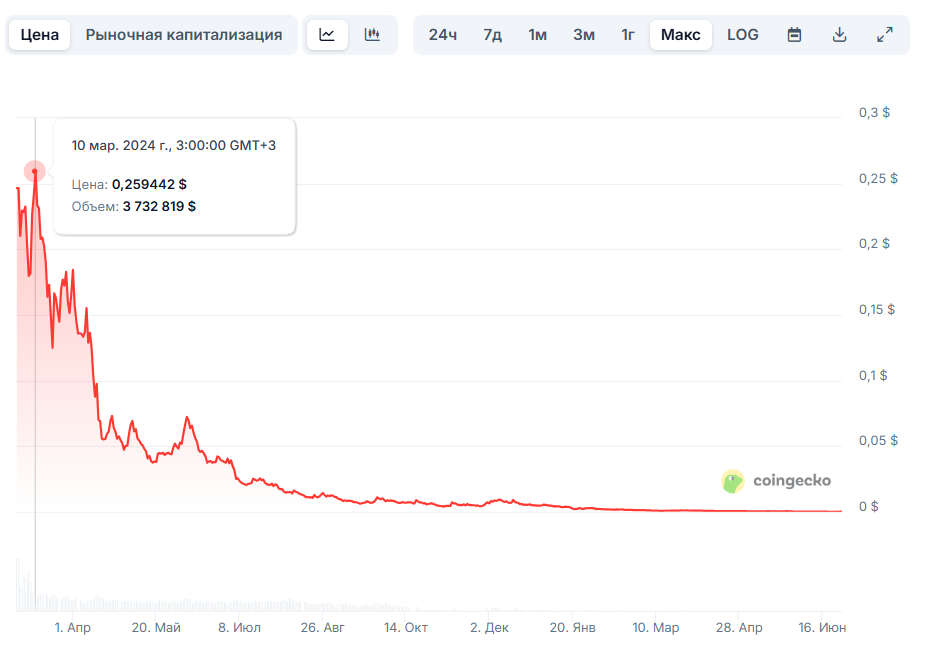The image size is (929, 646).
Task: Show the Макс full history range
Action: (x=680, y=35)
